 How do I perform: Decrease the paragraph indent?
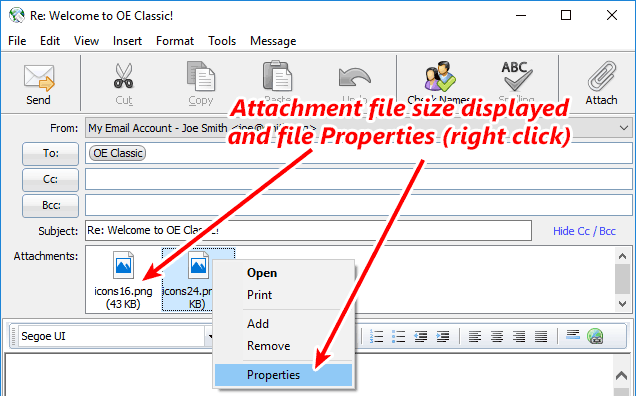pyautogui.click(x=421, y=336)
